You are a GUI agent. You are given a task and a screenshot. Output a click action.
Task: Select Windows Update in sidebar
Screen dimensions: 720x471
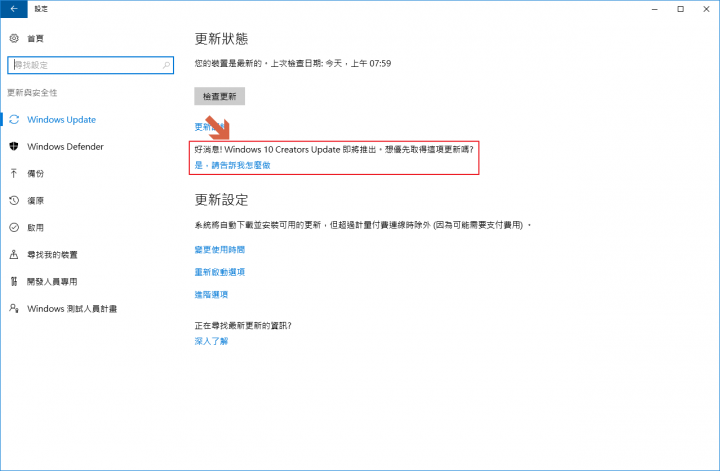(x=62, y=119)
